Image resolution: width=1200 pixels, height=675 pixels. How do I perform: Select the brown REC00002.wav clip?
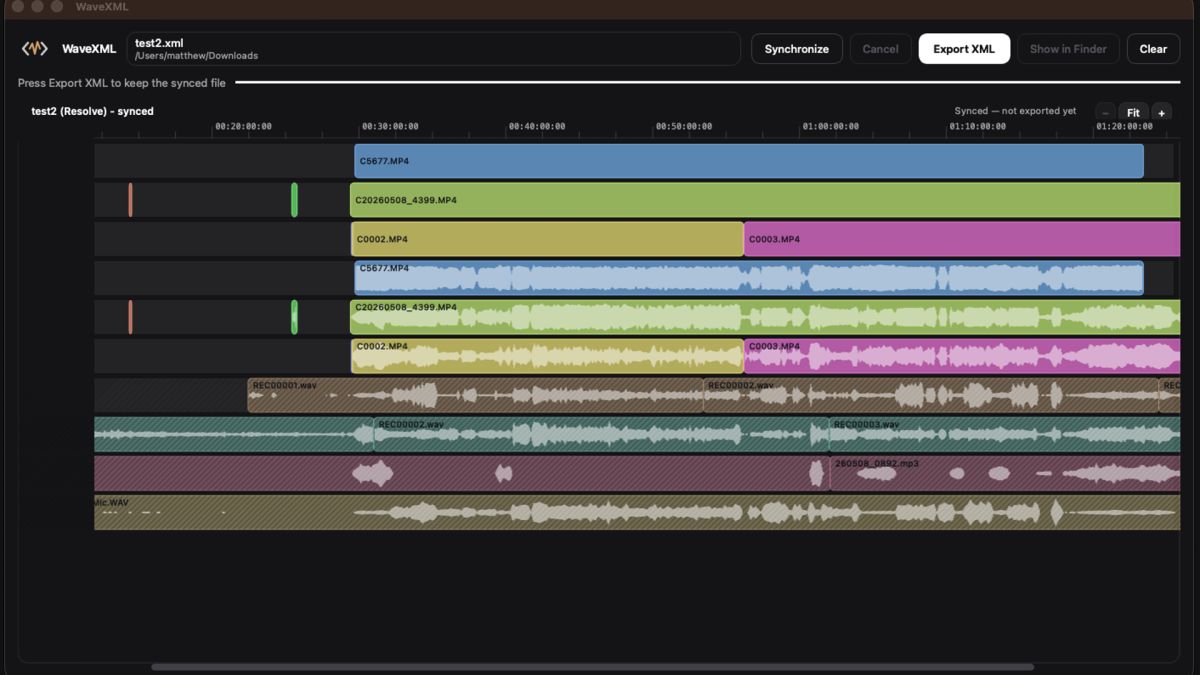click(x=930, y=395)
